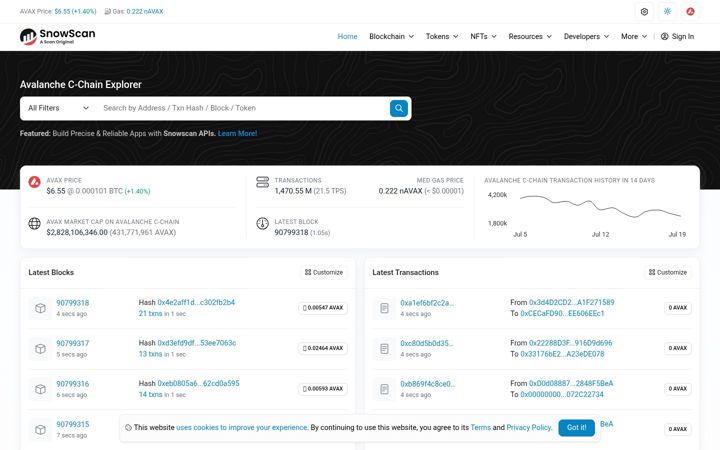Go to the Home tab
720x450 pixels.
[x=347, y=36]
